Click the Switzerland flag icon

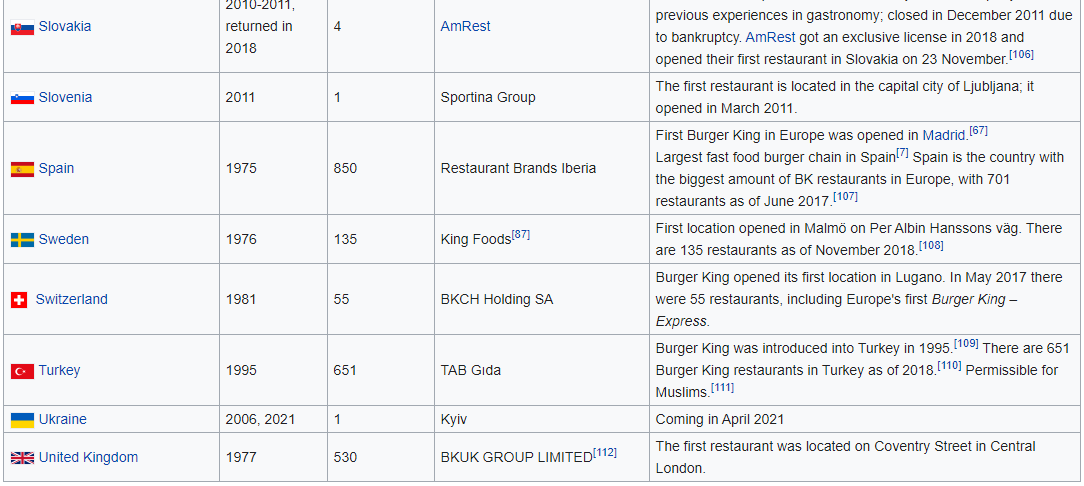pyautogui.click(x=19, y=300)
